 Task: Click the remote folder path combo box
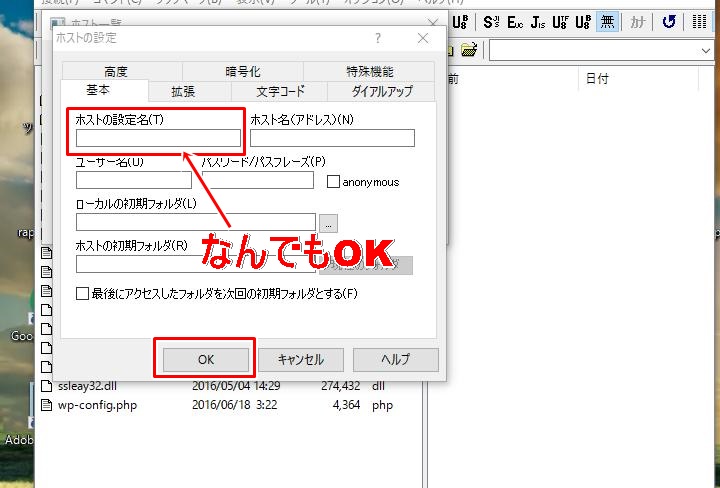pyautogui.click(x=601, y=50)
